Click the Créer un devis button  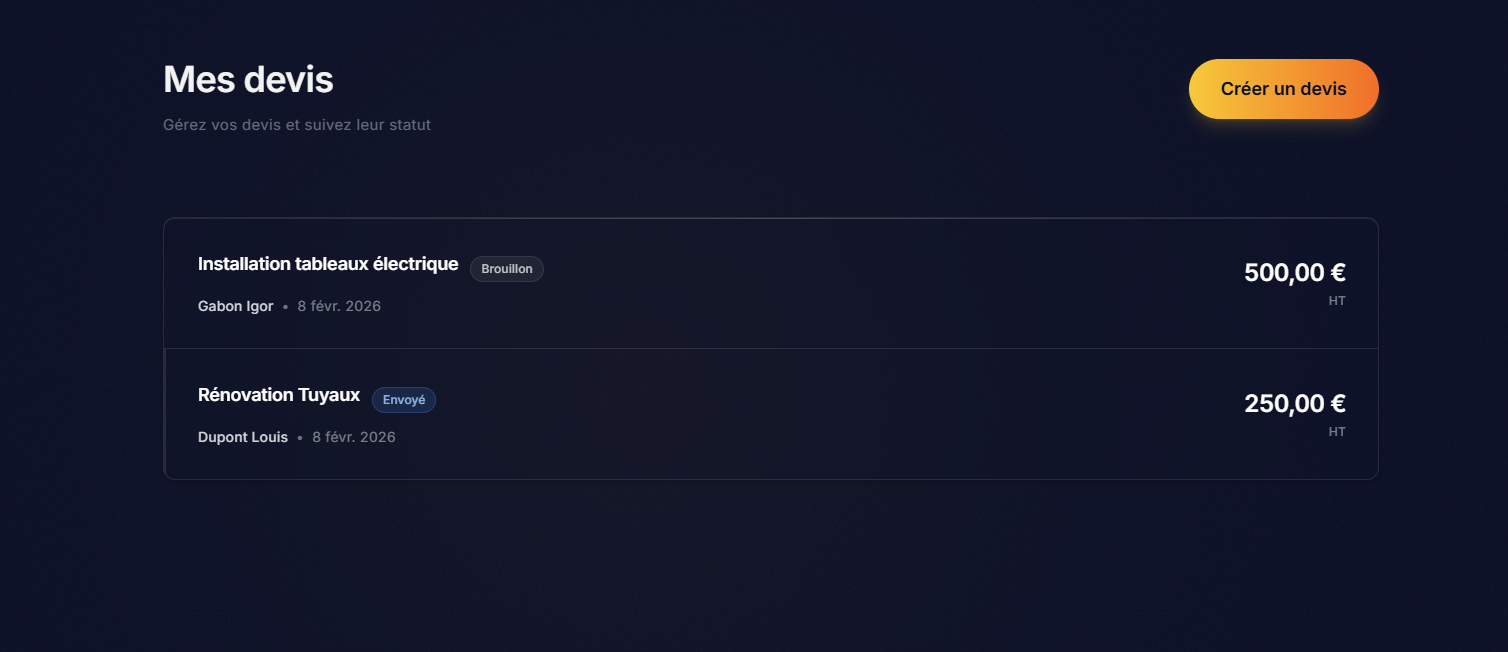(x=1283, y=89)
